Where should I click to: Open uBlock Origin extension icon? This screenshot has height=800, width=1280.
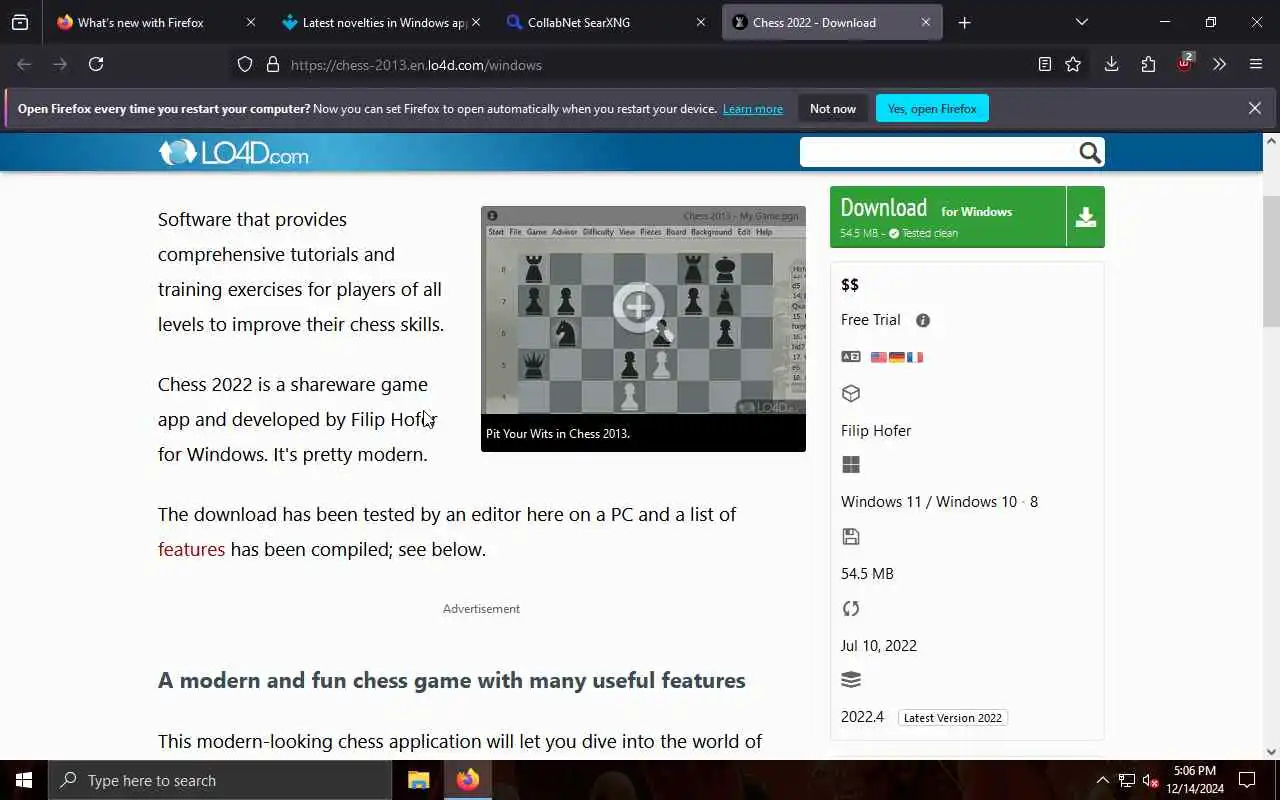tap(1185, 63)
